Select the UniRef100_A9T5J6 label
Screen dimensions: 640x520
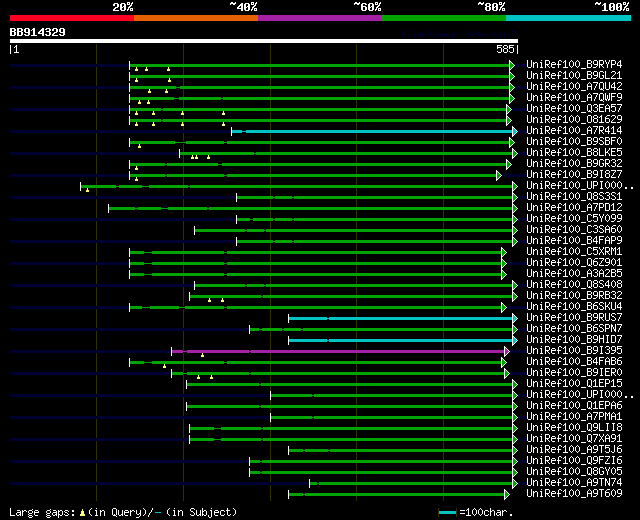[574, 450]
